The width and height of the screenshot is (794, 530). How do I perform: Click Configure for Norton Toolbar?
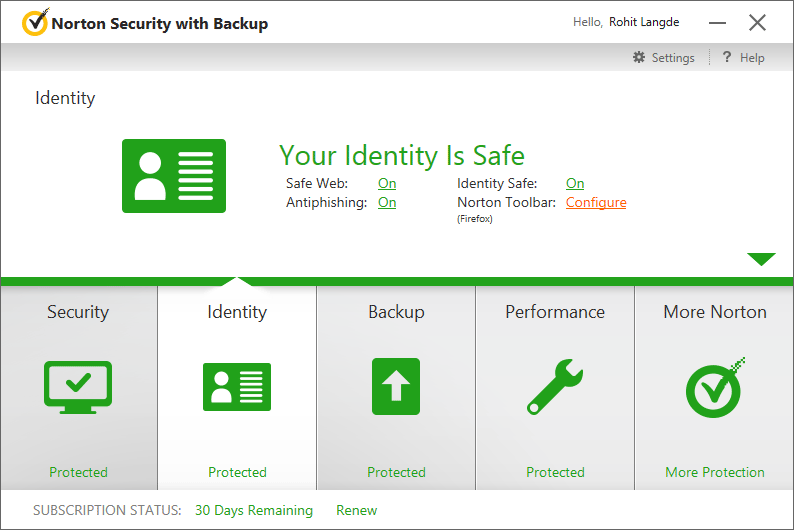(x=596, y=202)
